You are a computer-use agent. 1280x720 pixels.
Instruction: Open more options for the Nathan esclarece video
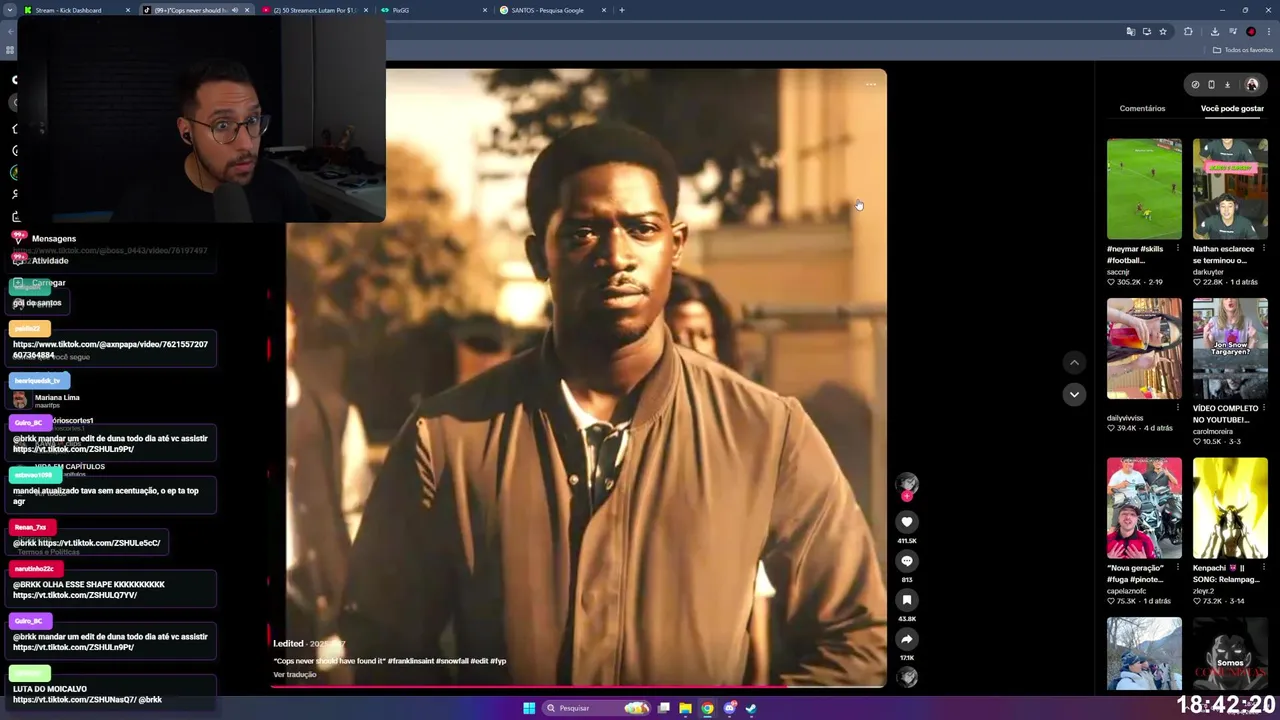1264,249
